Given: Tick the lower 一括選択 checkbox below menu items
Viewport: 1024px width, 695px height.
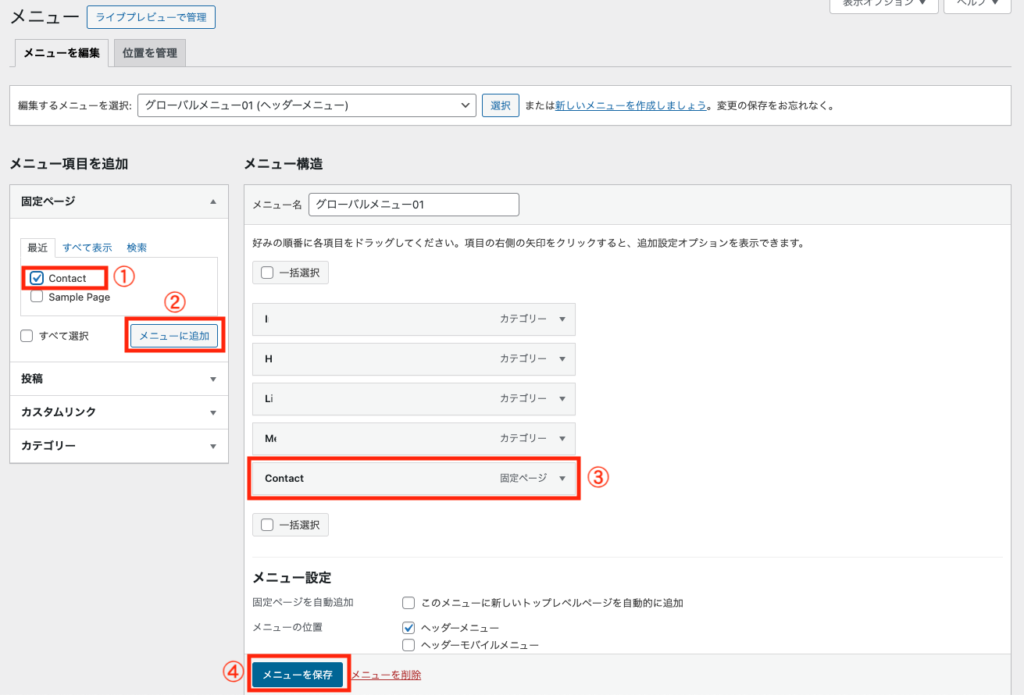Looking at the screenshot, I should point(267,525).
